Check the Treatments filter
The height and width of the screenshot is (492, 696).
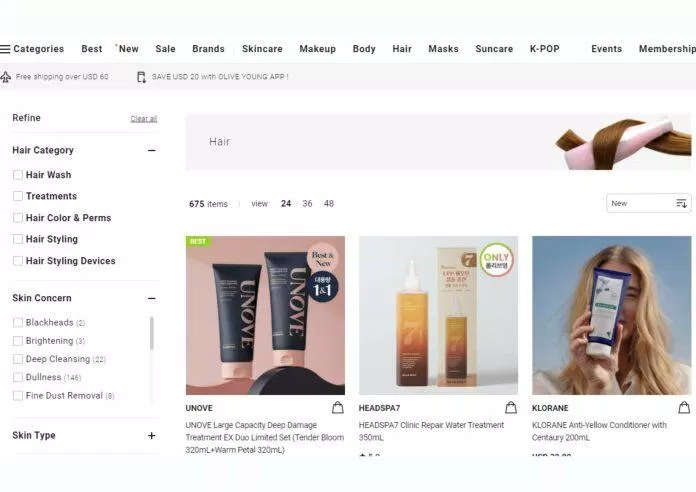pyautogui.click(x=18, y=196)
